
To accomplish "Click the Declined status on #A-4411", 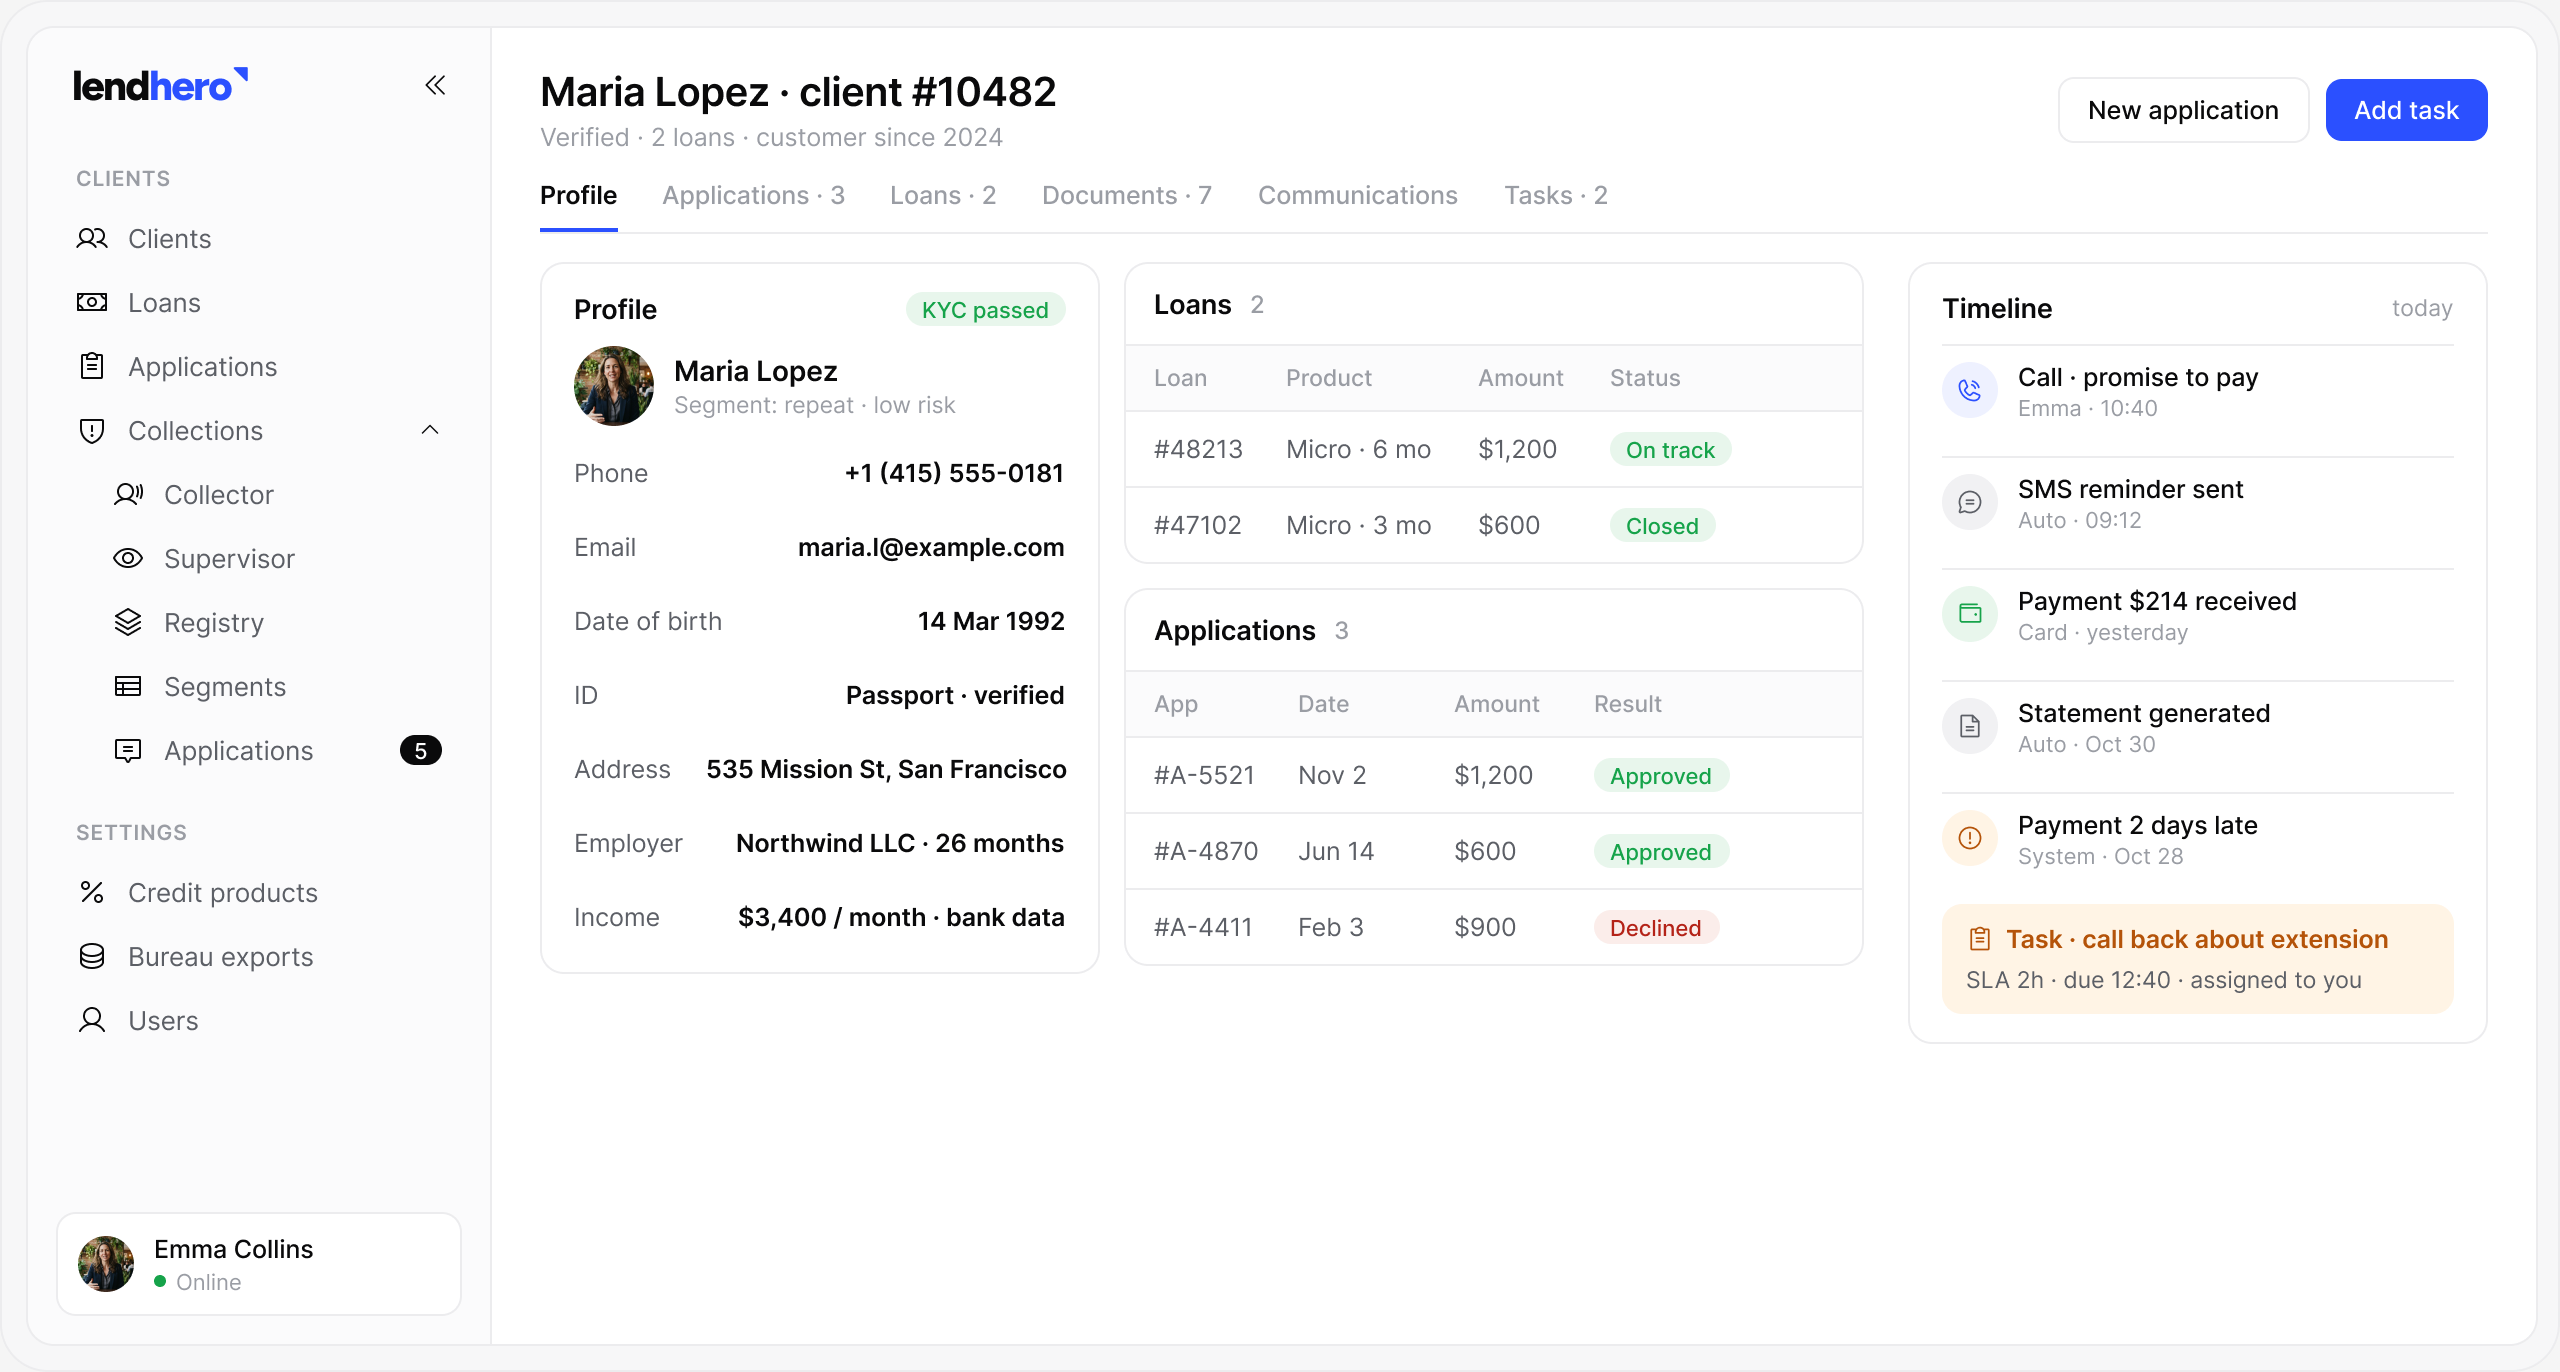I will (x=1656, y=928).
